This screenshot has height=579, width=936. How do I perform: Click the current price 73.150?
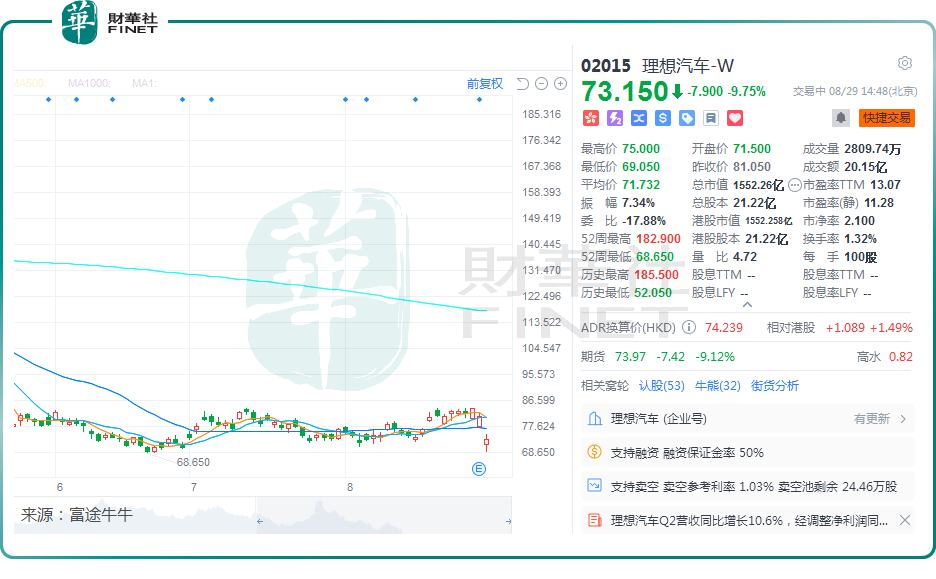624,91
